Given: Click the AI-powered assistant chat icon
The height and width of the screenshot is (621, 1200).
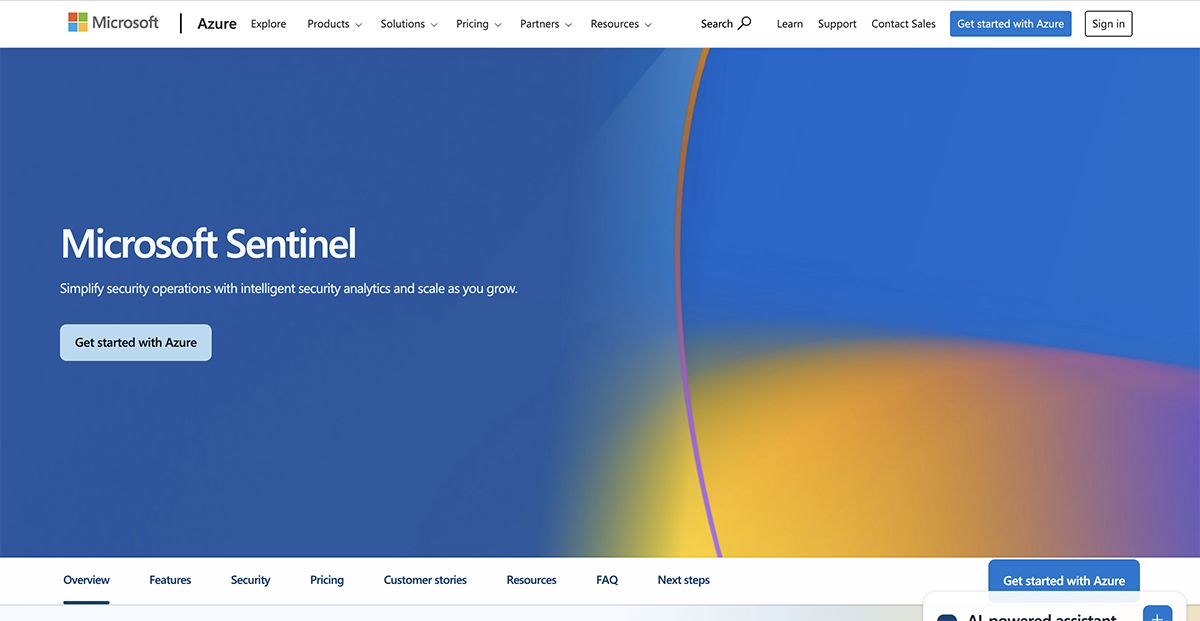Looking at the screenshot, I should click(x=947, y=615).
